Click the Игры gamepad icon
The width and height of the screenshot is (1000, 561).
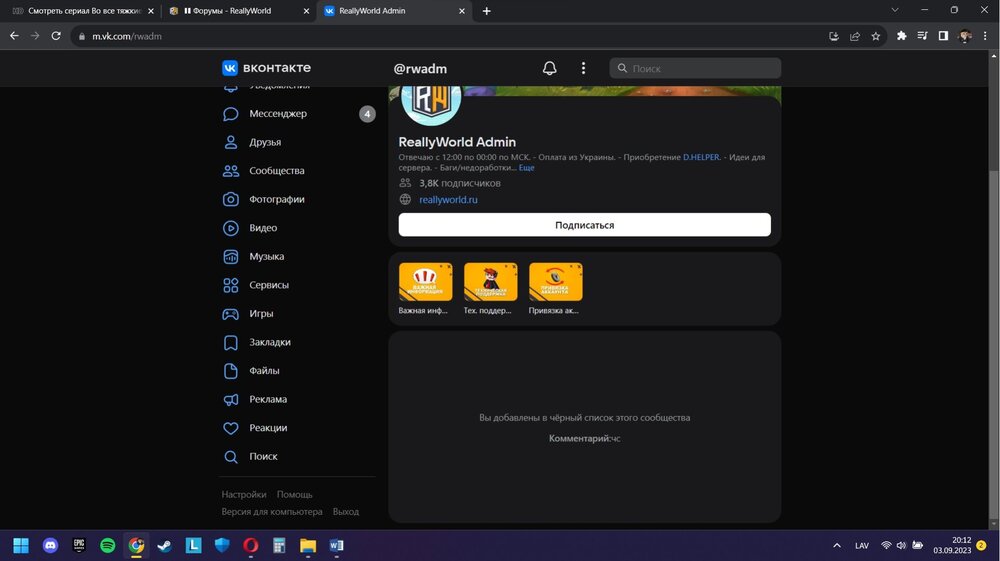[230, 314]
